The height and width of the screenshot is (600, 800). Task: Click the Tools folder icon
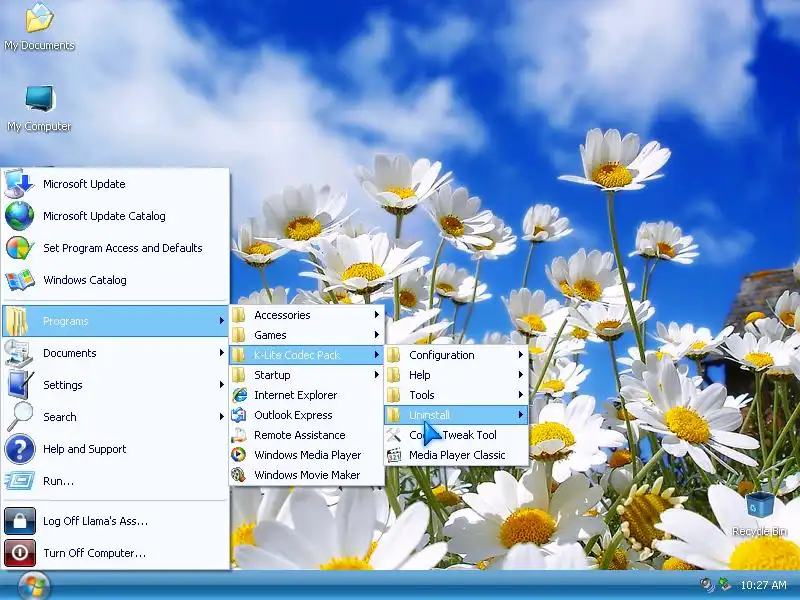click(x=393, y=395)
